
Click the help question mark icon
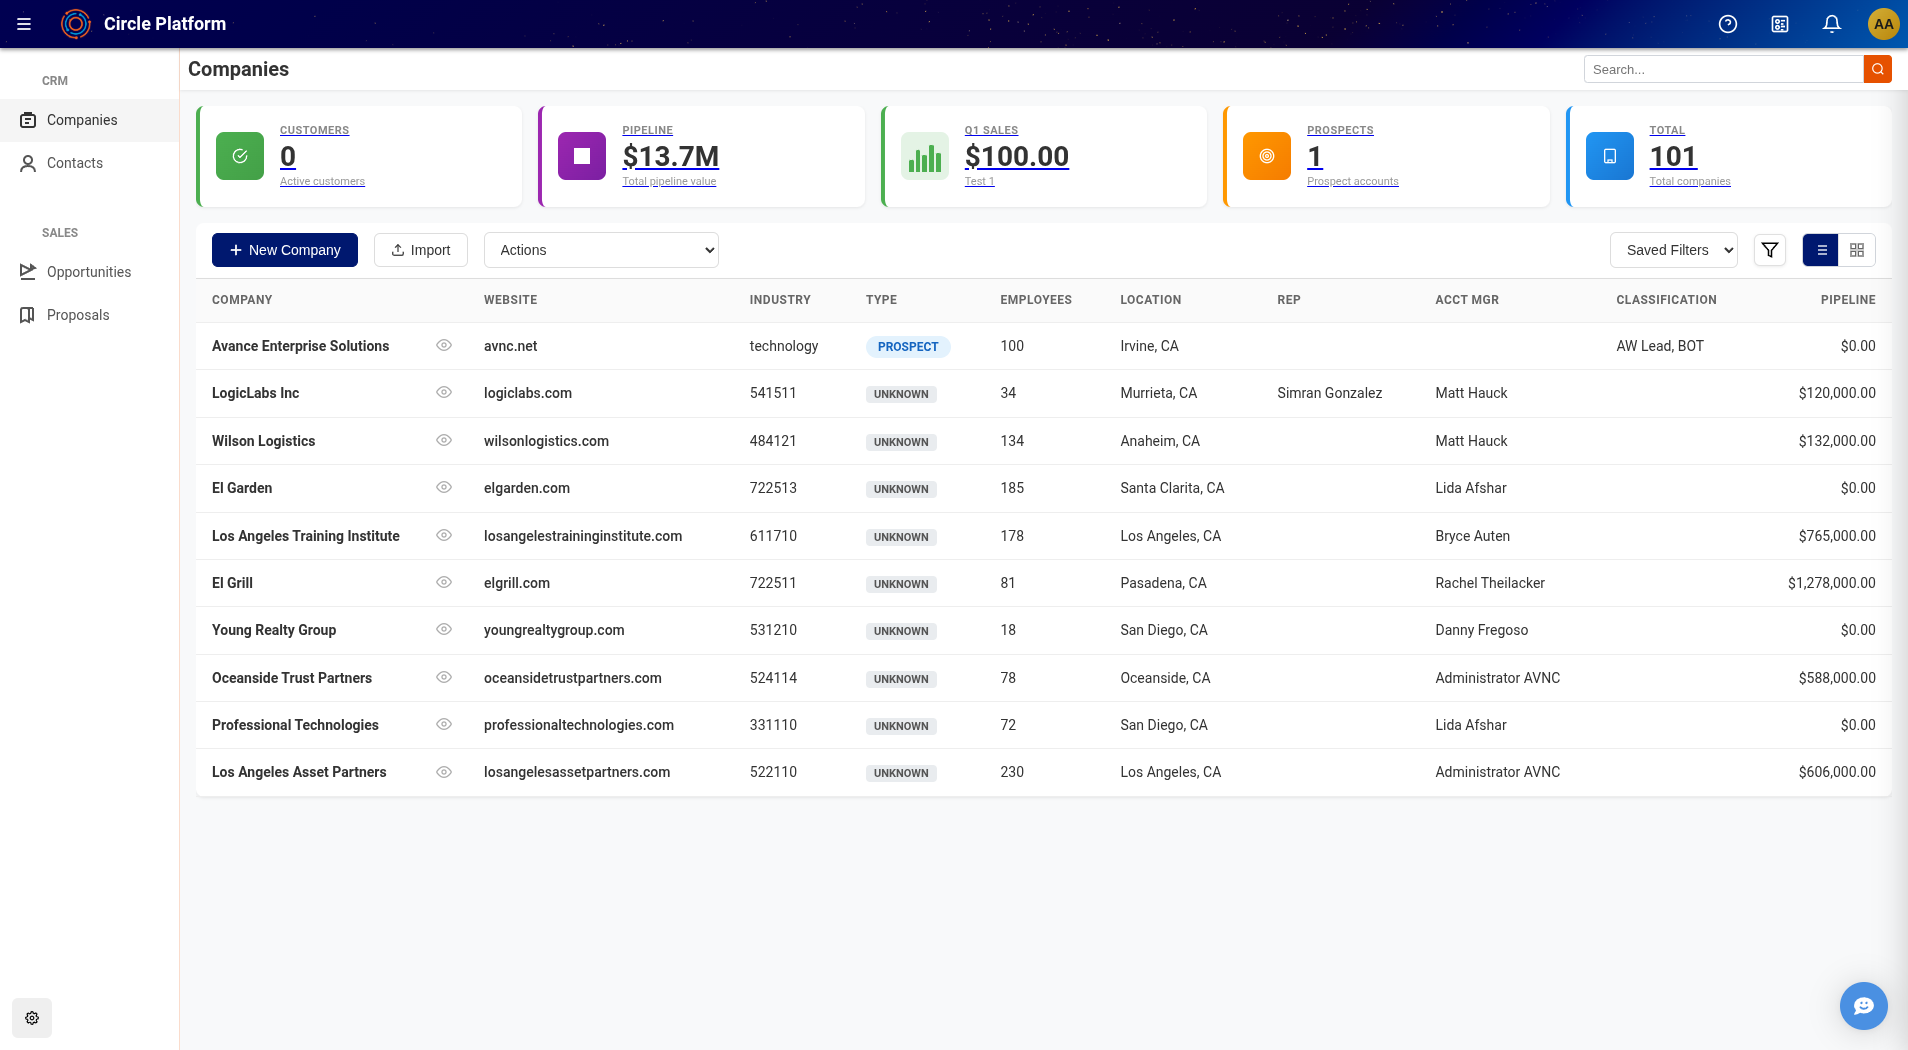point(1727,24)
